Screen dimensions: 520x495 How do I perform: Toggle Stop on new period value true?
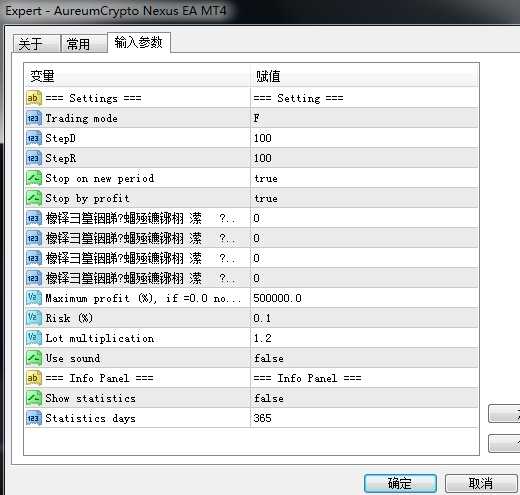[x=364, y=178]
